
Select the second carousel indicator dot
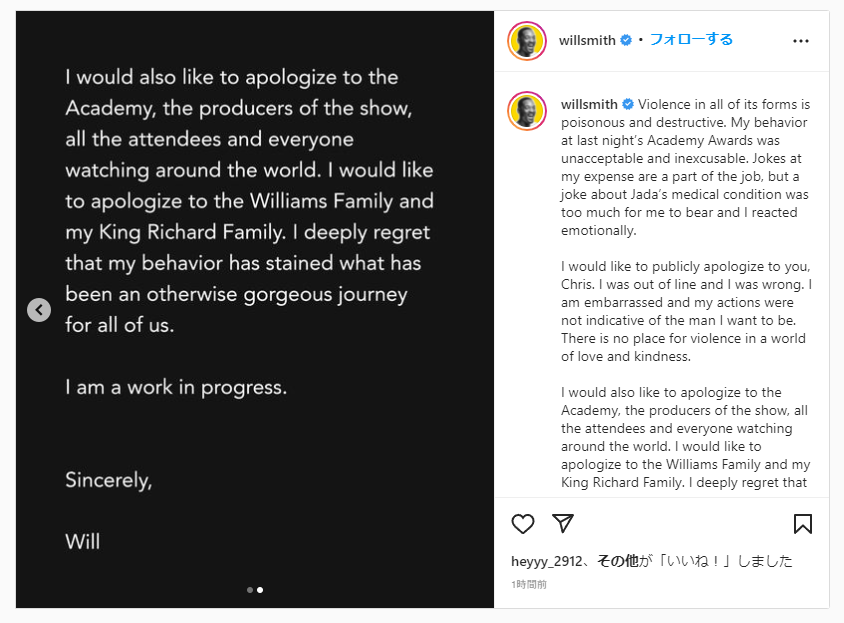[x=260, y=590]
